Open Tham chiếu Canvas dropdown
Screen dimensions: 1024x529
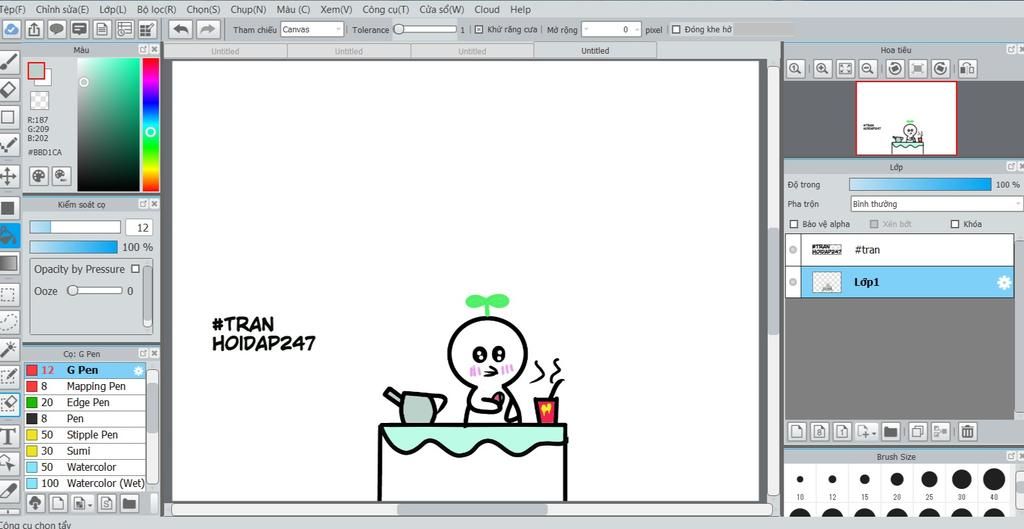(312, 29)
